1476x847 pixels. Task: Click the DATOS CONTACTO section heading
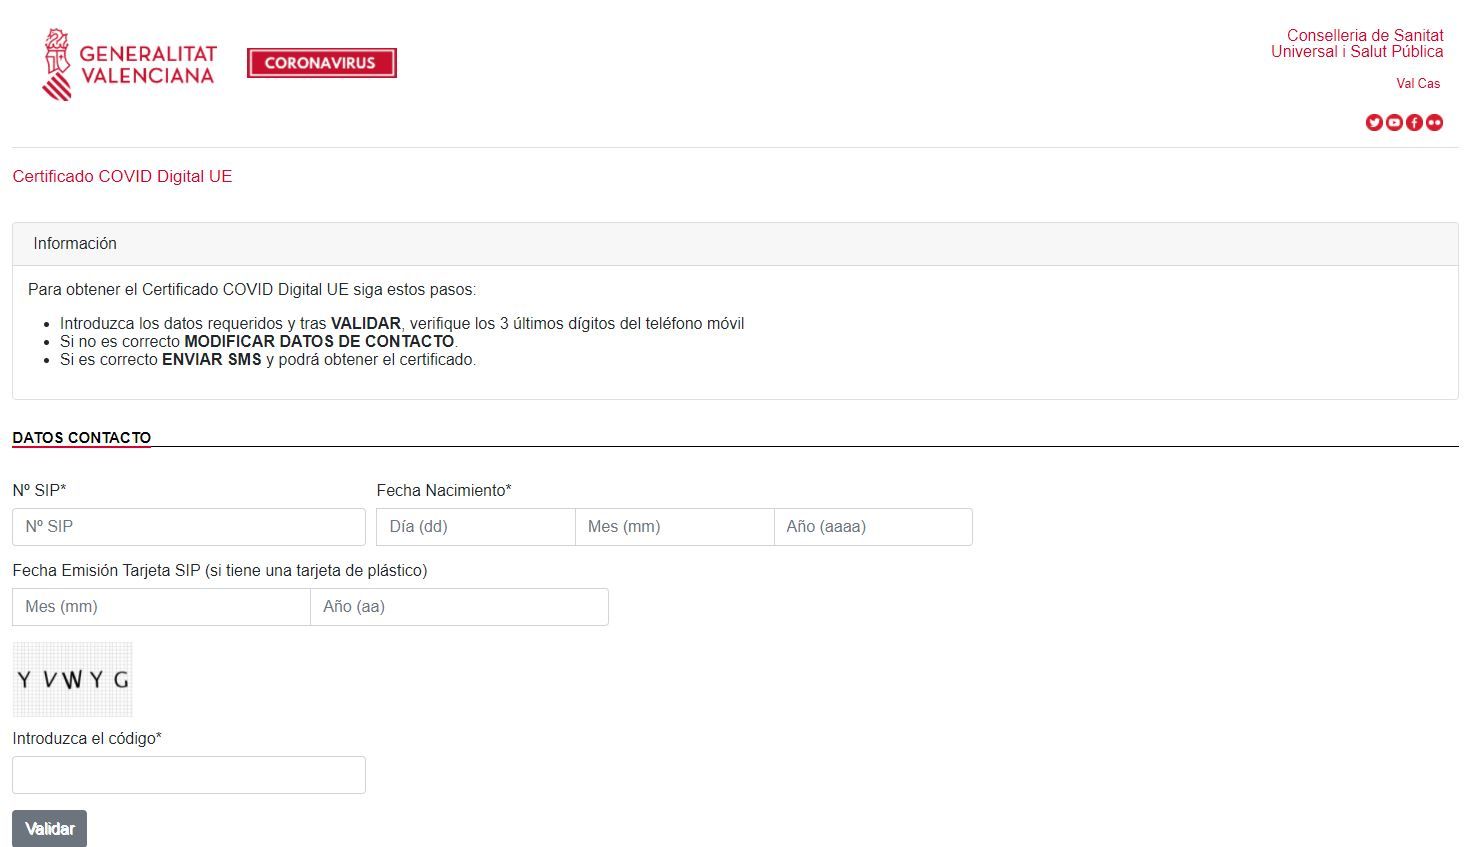coord(82,438)
